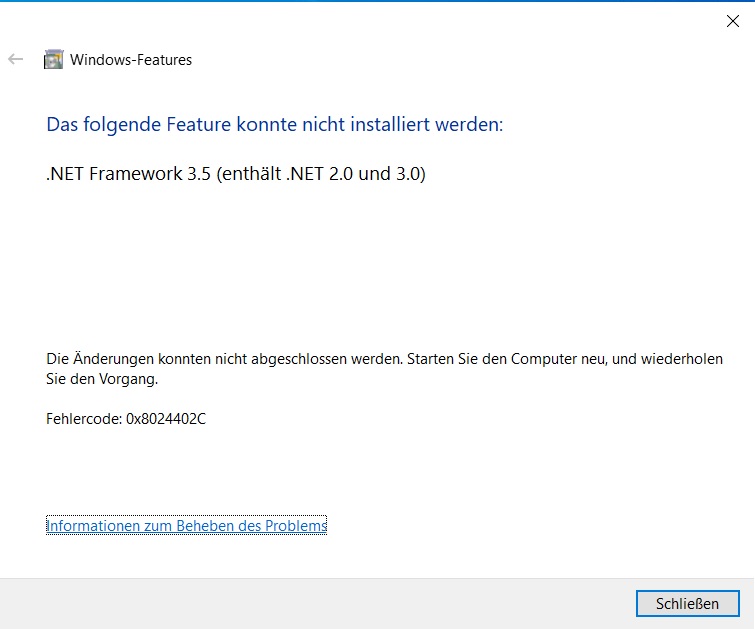
Task: Click the word 'Feature' in the blue heading
Action: 201,125
